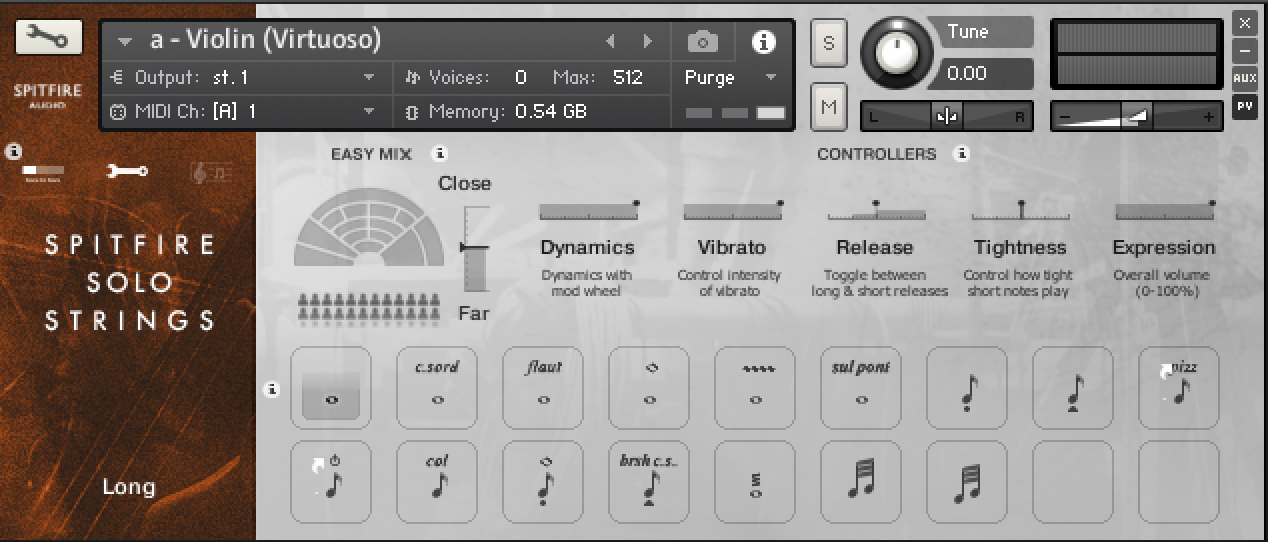Select the col legno articulation

coord(437,482)
